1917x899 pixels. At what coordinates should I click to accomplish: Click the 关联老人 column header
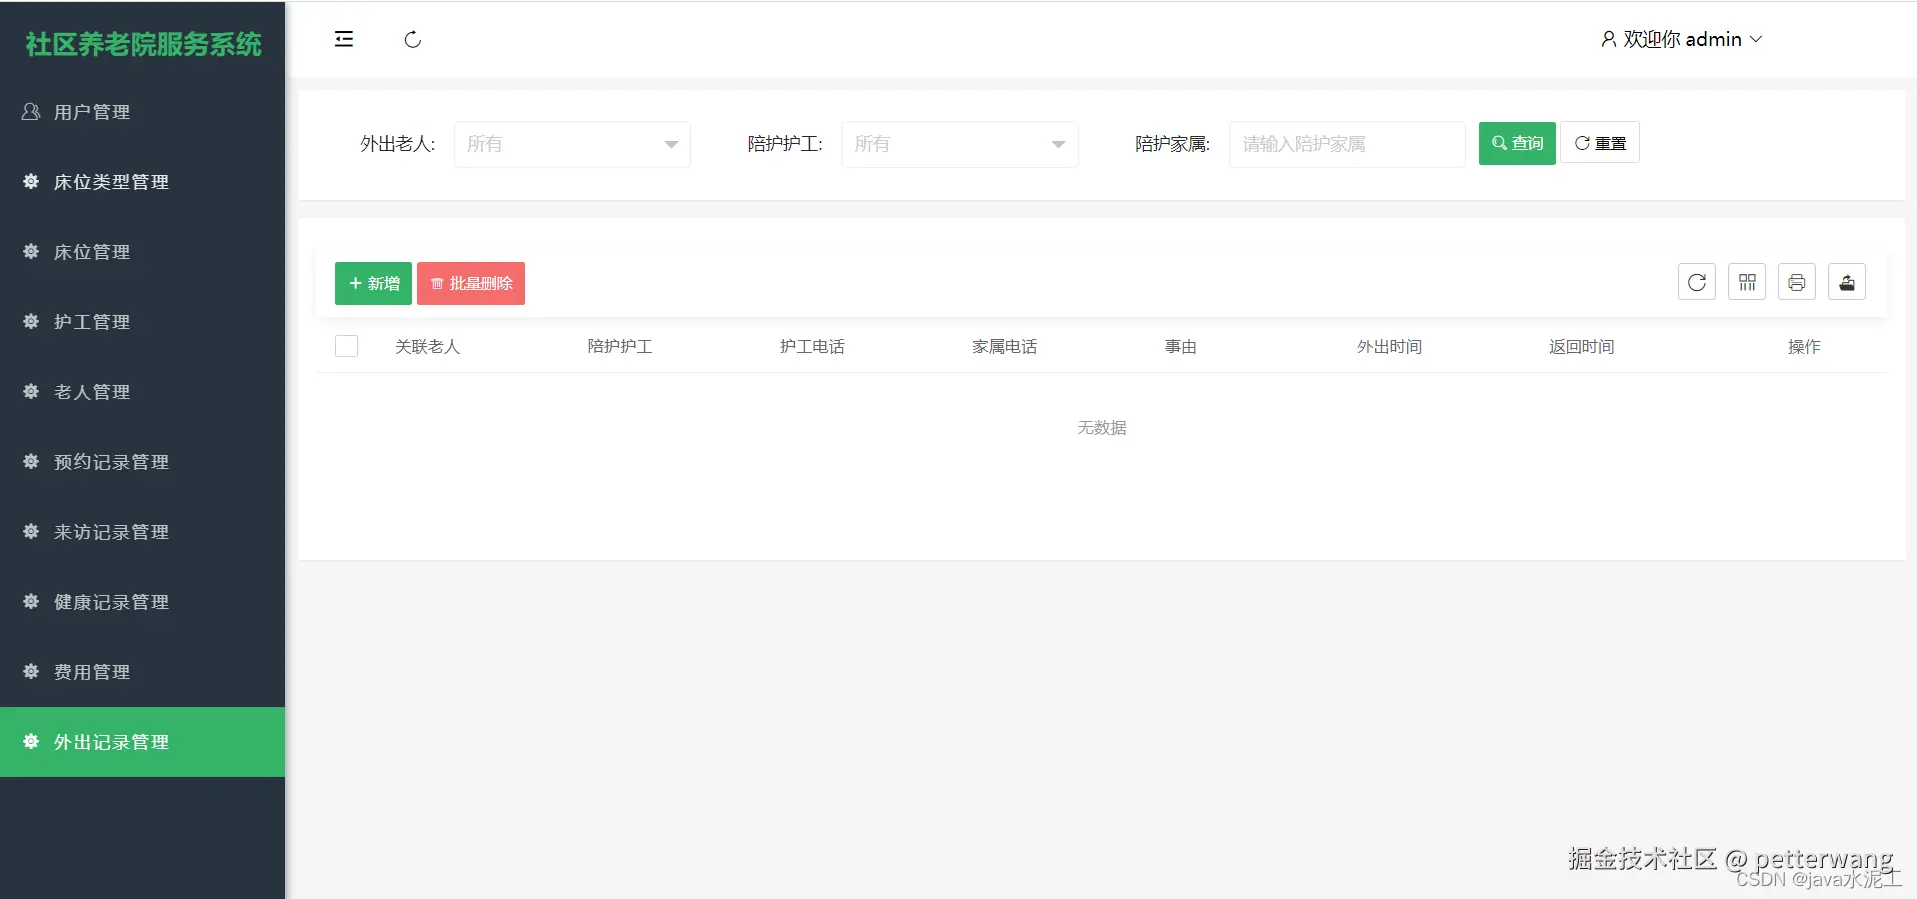(427, 346)
